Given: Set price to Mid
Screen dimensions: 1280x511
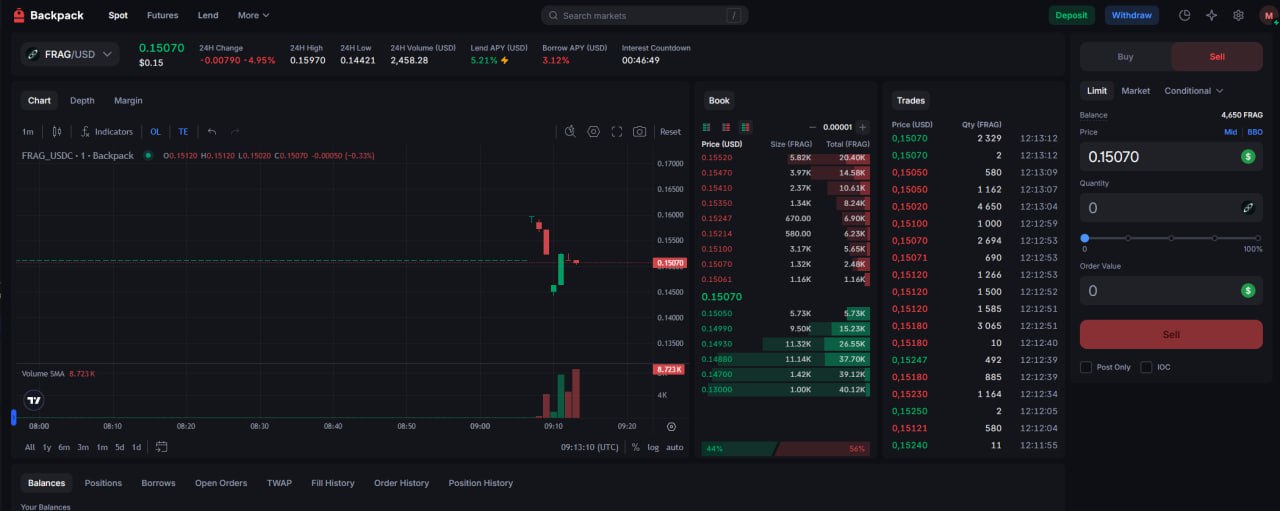Looking at the screenshot, I should pos(1230,132).
